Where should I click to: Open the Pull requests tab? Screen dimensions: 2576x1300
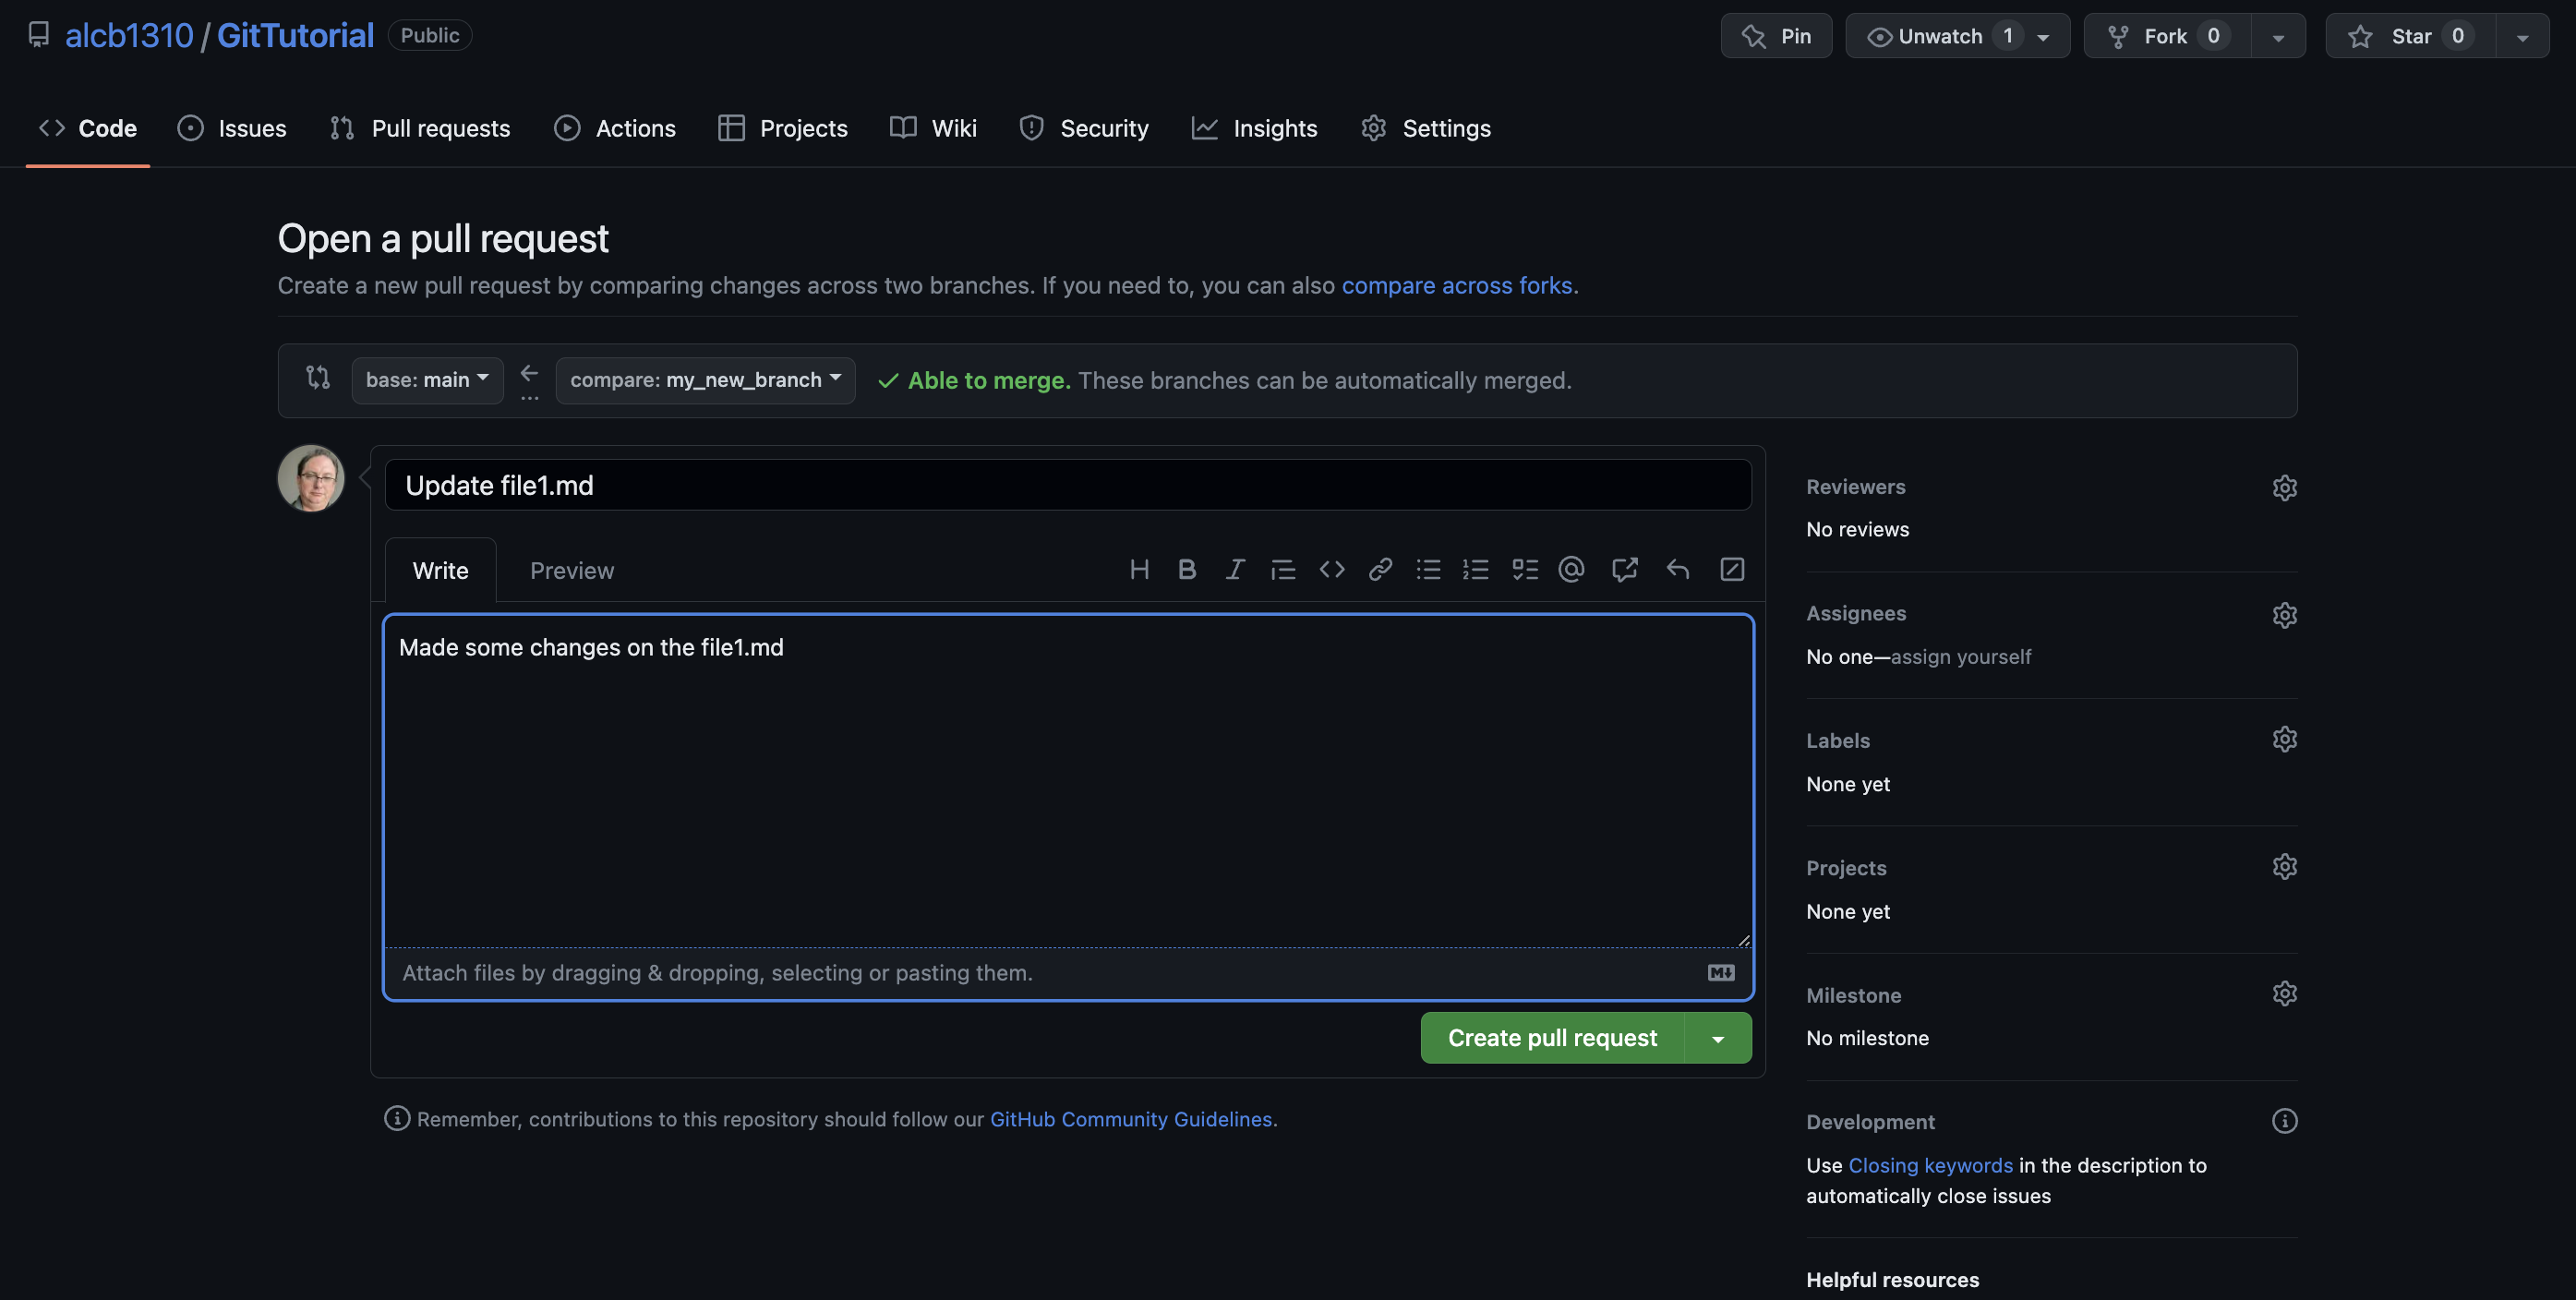tap(420, 128)
